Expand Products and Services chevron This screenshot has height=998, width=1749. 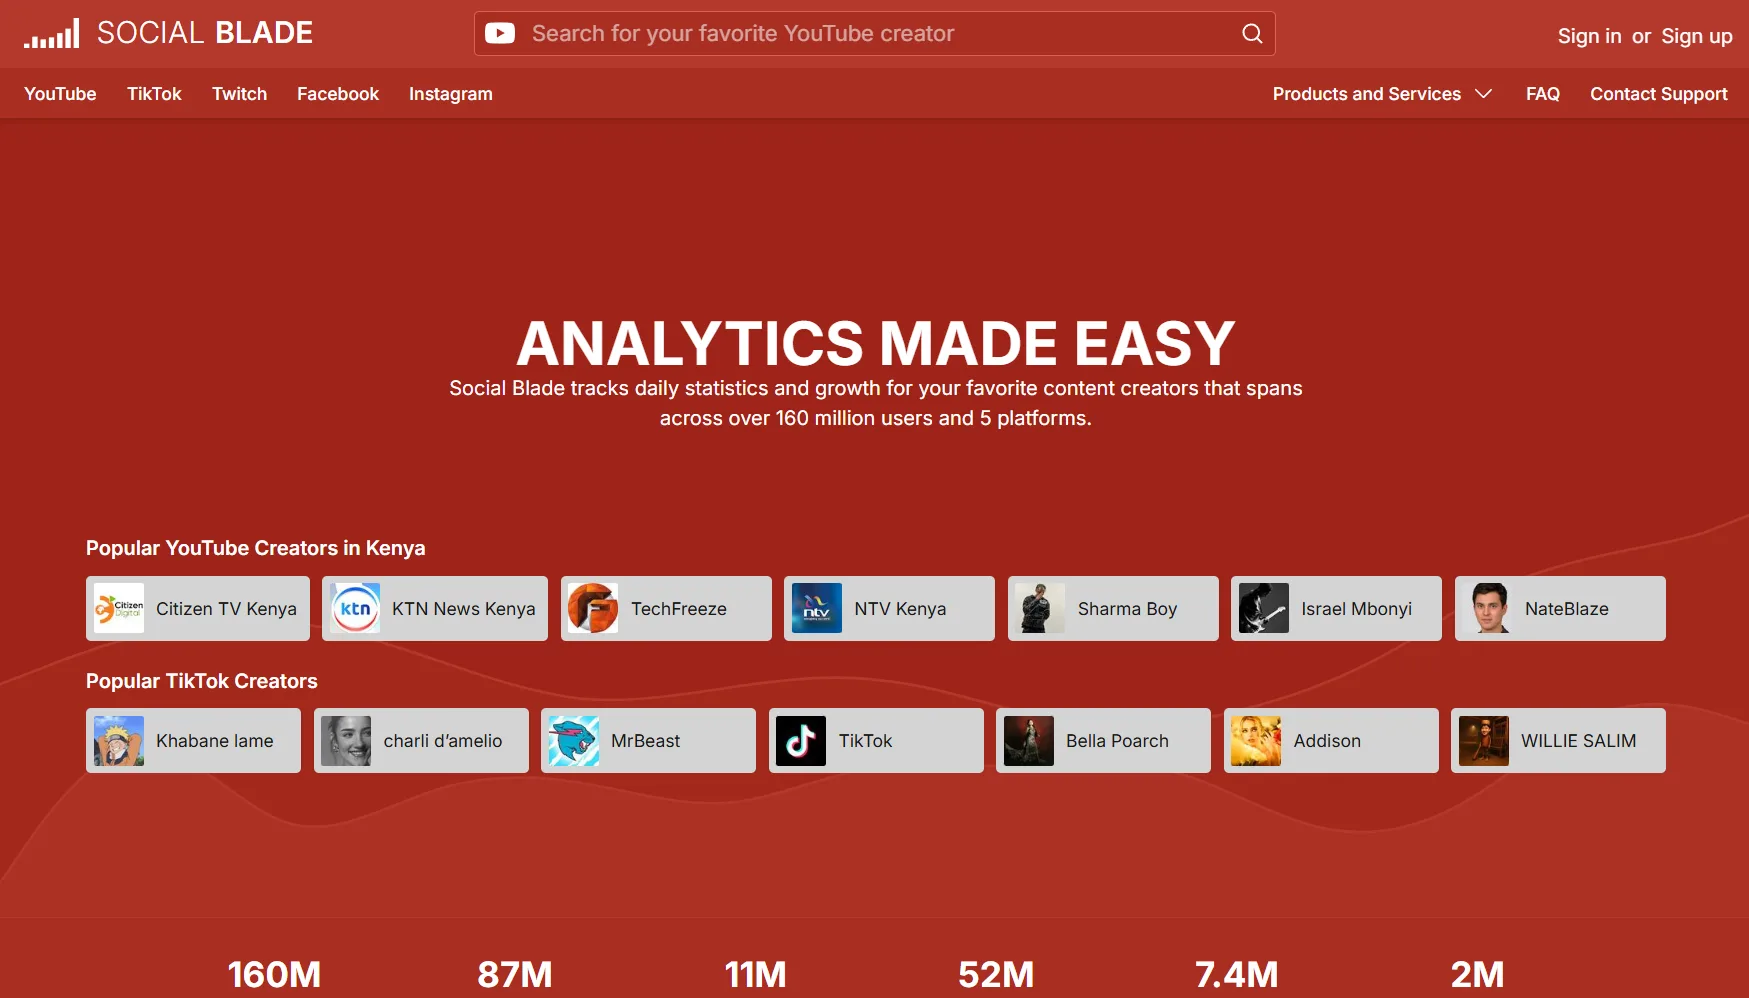coord(1484,94)
